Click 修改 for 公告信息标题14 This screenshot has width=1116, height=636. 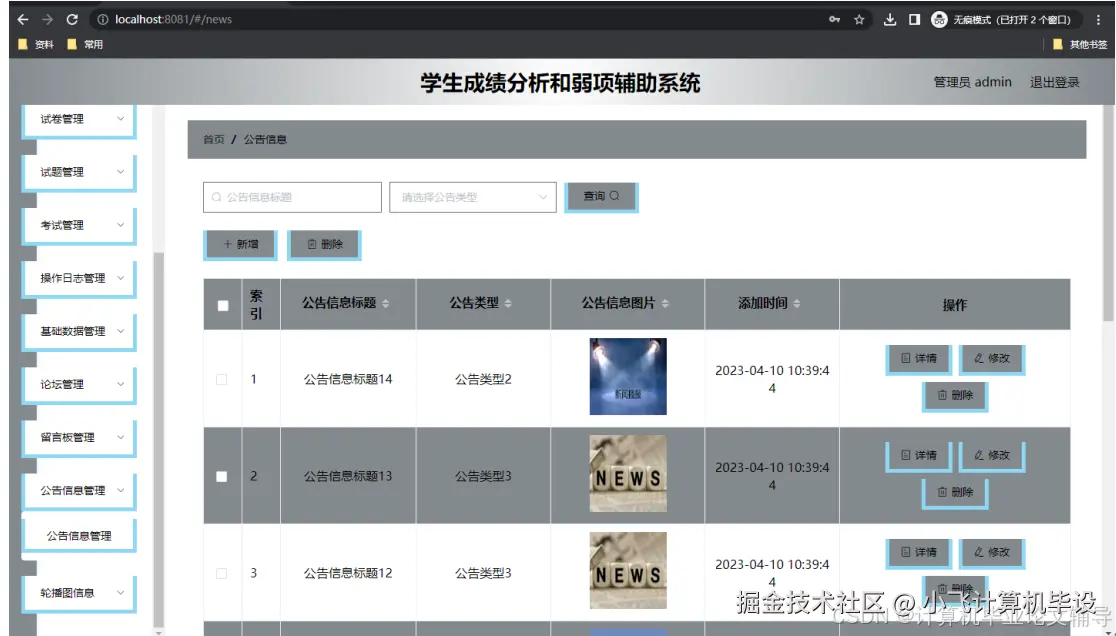[x=992, y=359]
